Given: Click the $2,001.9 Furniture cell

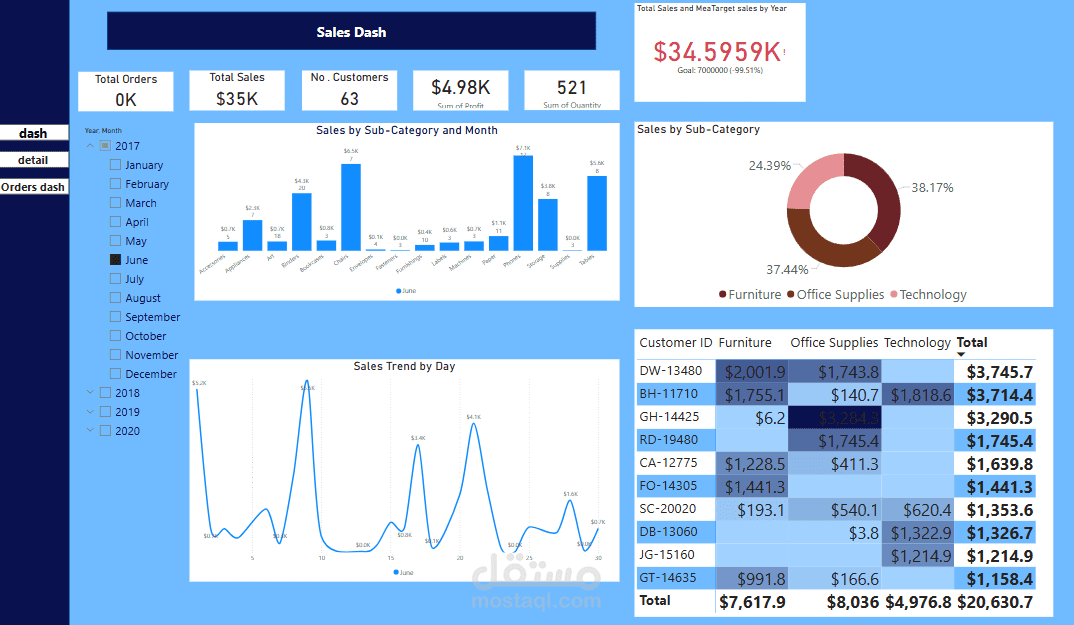Looking at the screenshot, I should pos(752,371).
